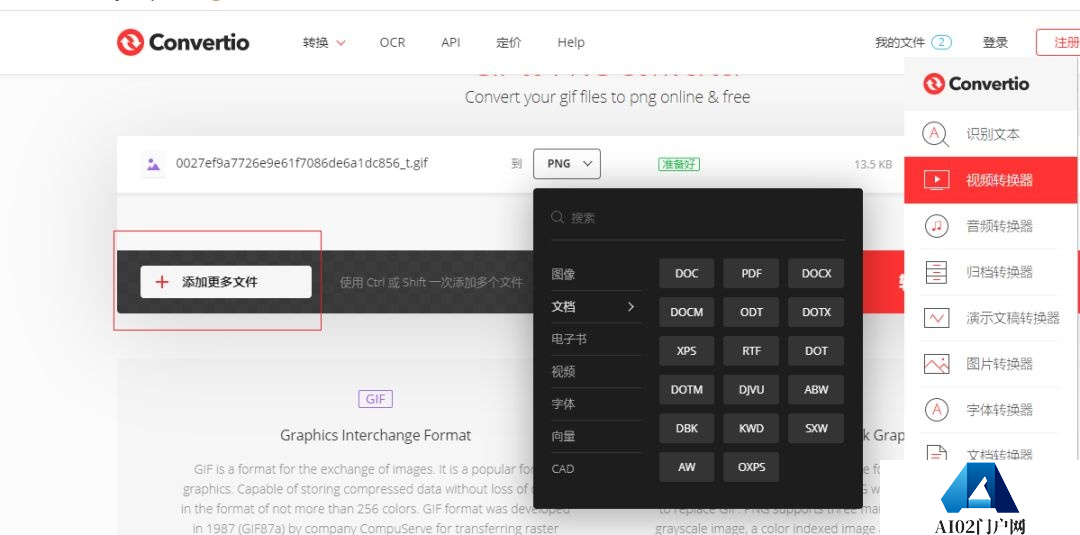The height and width of the screenshot is (535, 1080).
Task: Click the 图片转换器 picture icon
Action: [x=936, y=364]
